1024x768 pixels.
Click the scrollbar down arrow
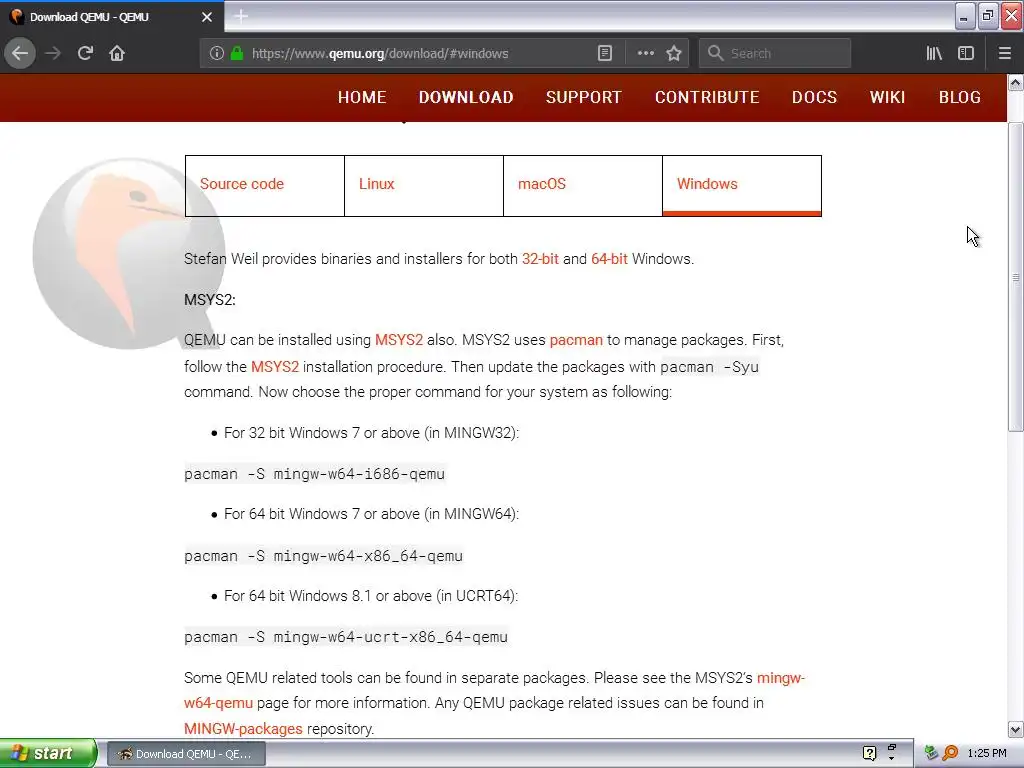(1016, 729)
